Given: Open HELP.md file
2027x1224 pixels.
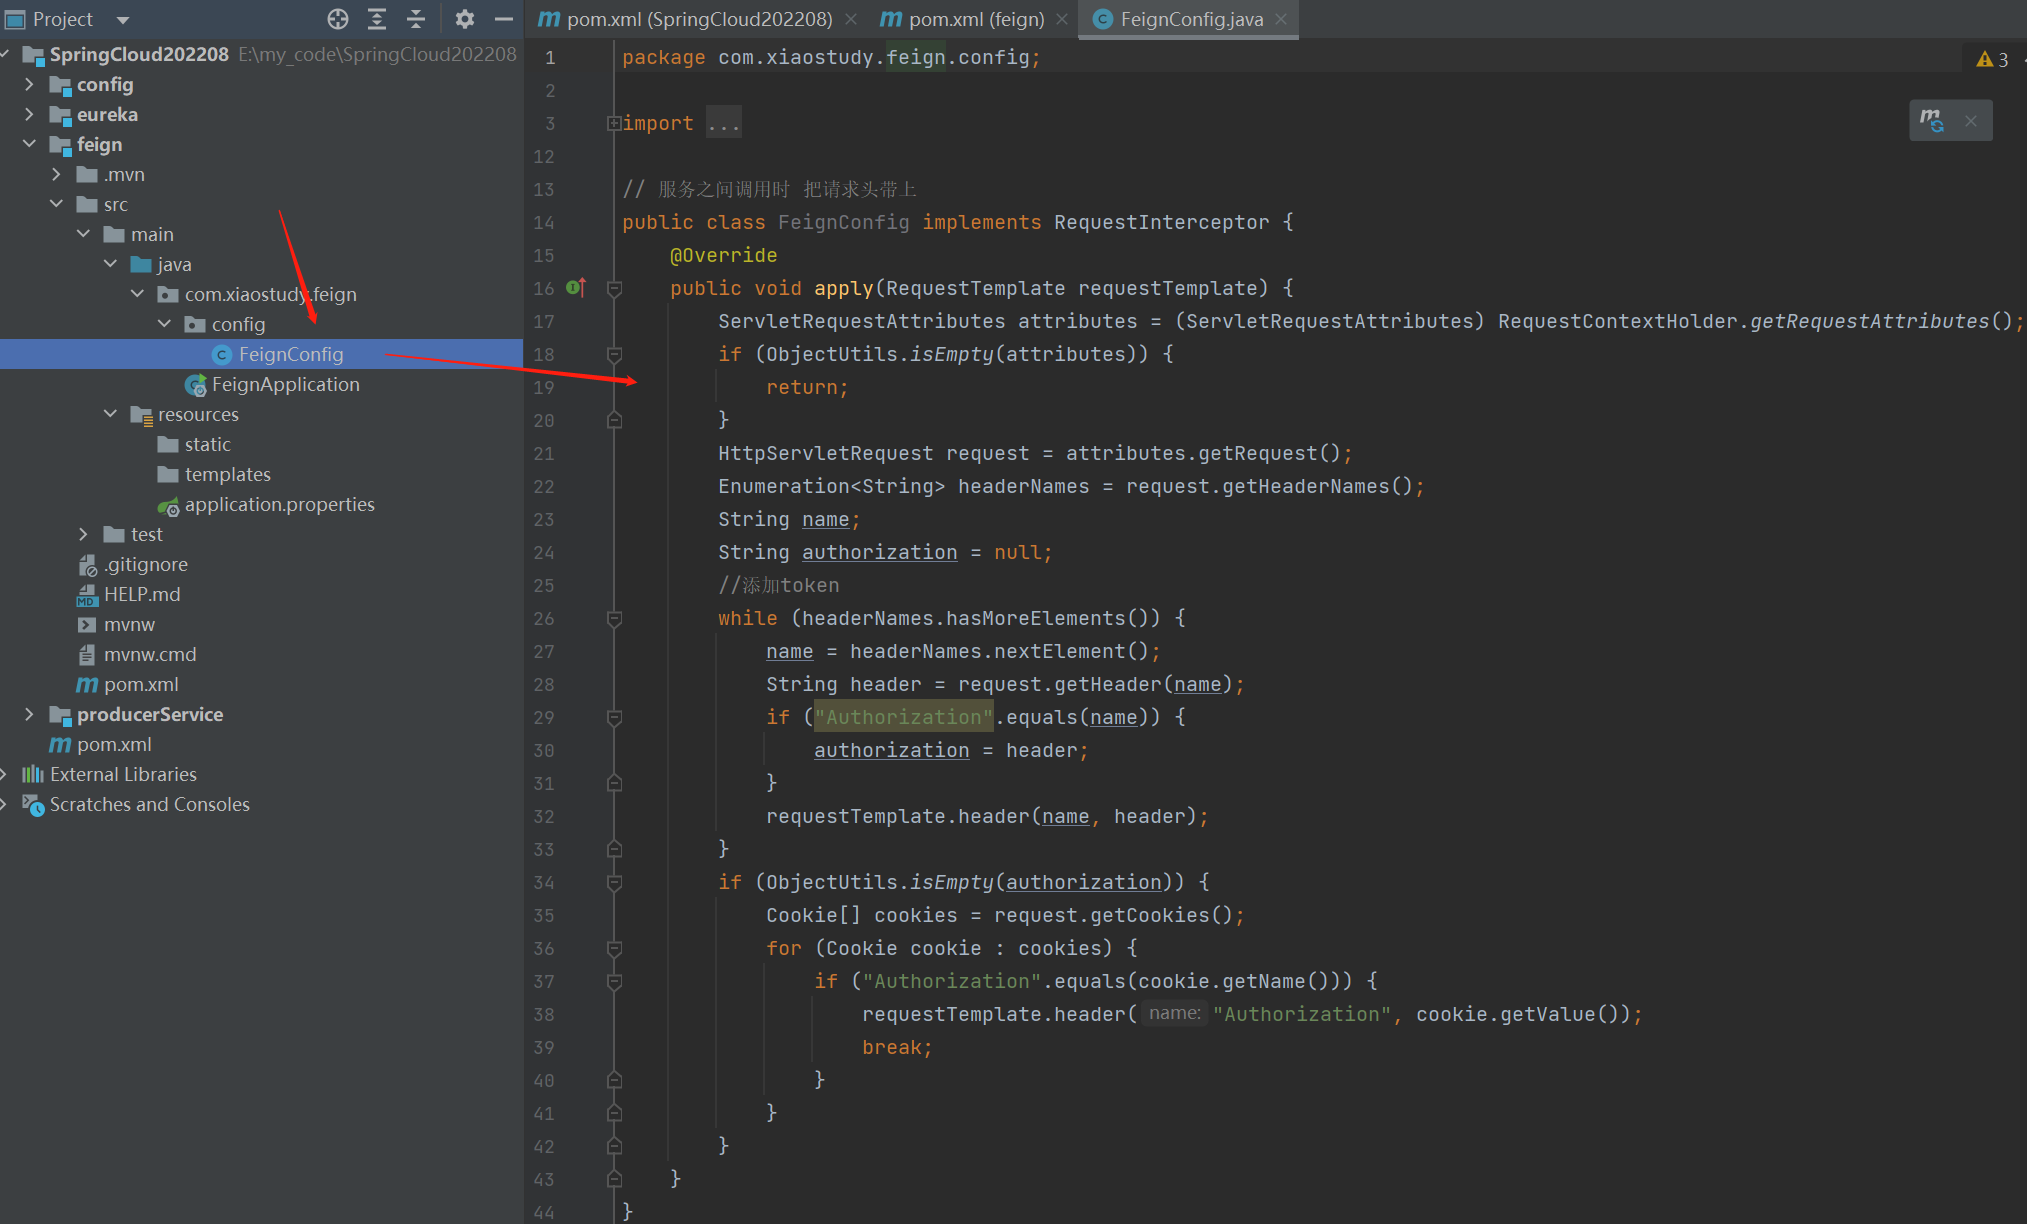Looking at the screenshot, I should pos(142,594).
